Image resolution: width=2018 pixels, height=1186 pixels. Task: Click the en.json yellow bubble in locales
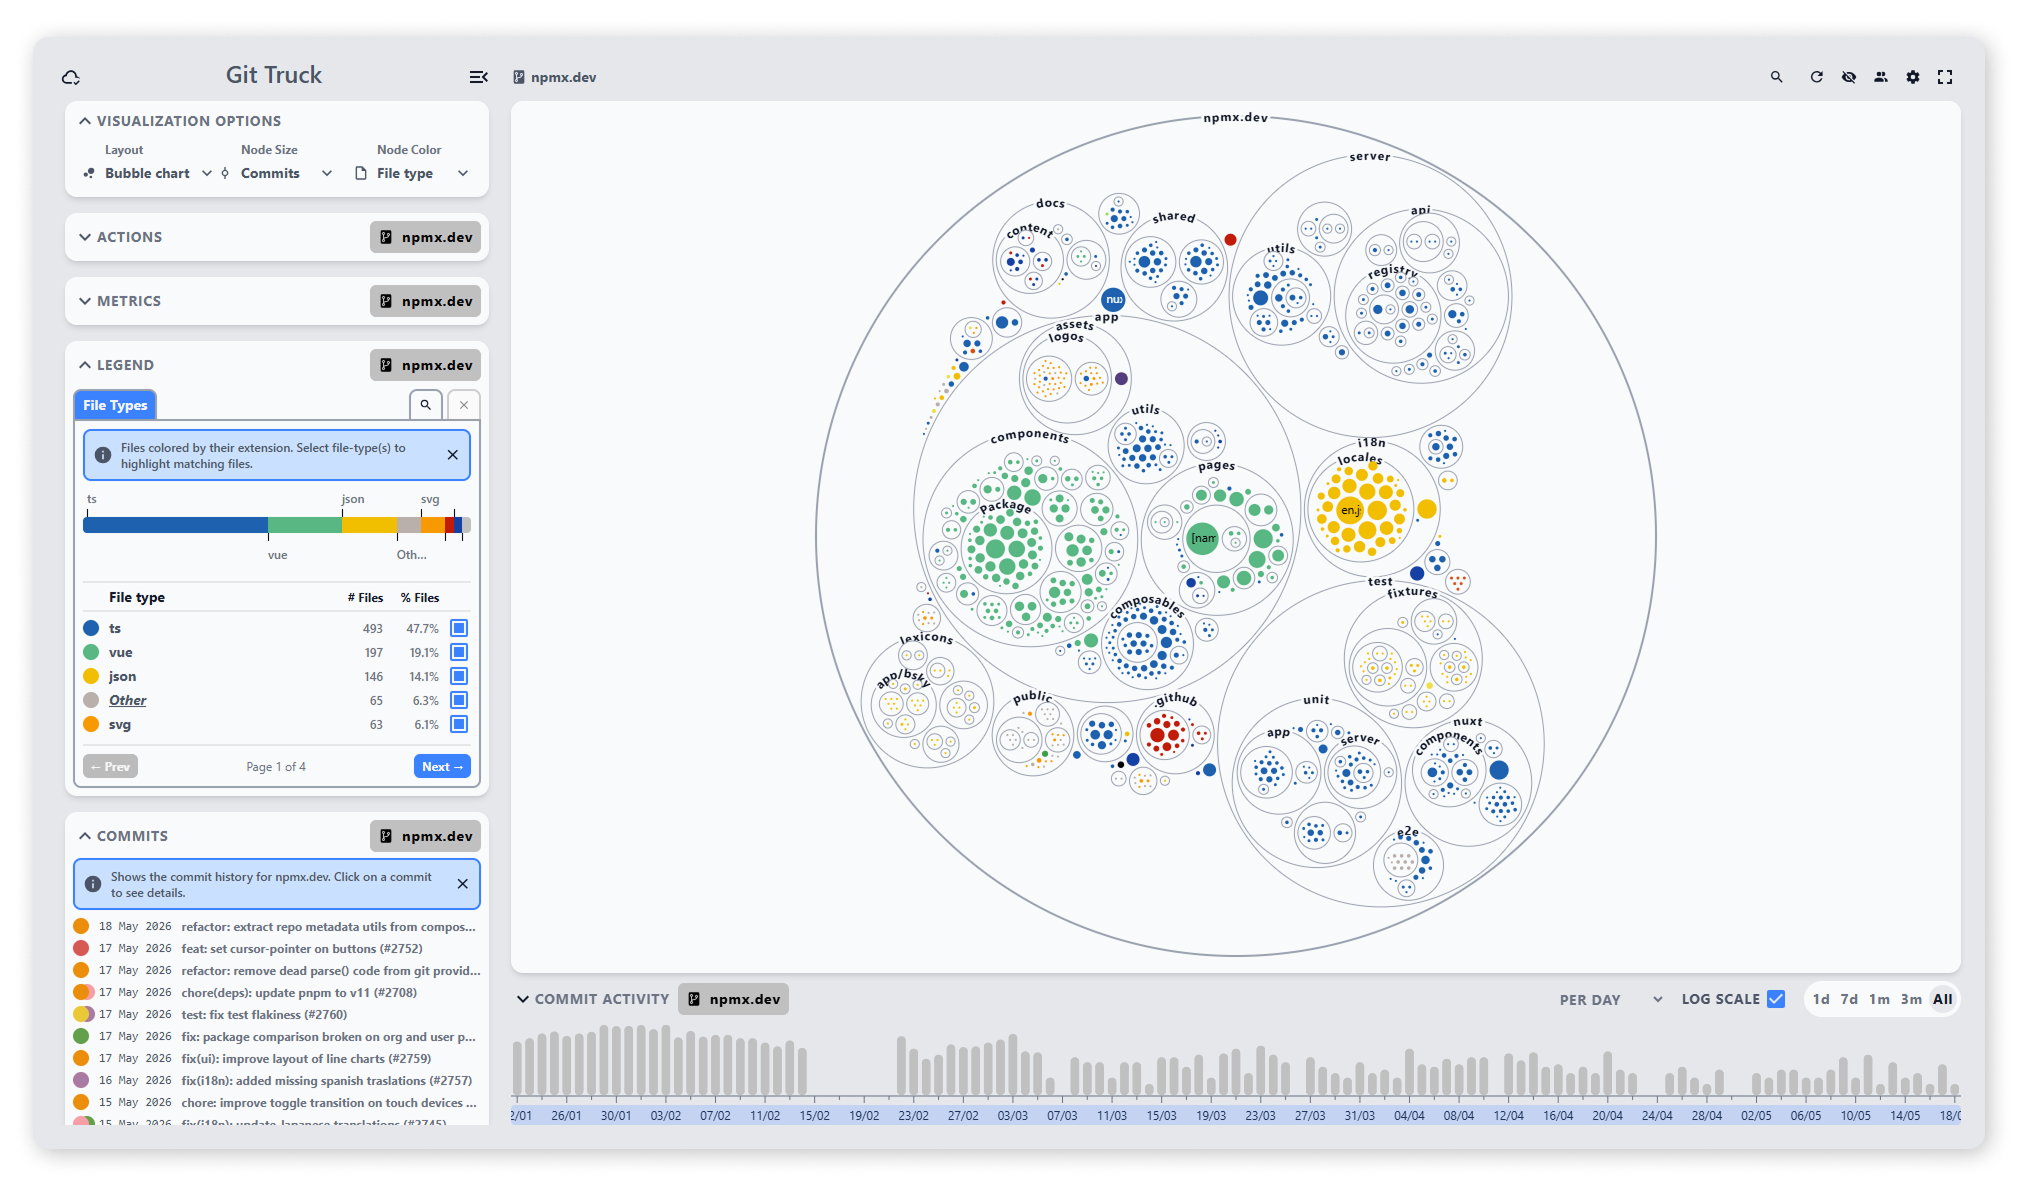point(1349,510)
